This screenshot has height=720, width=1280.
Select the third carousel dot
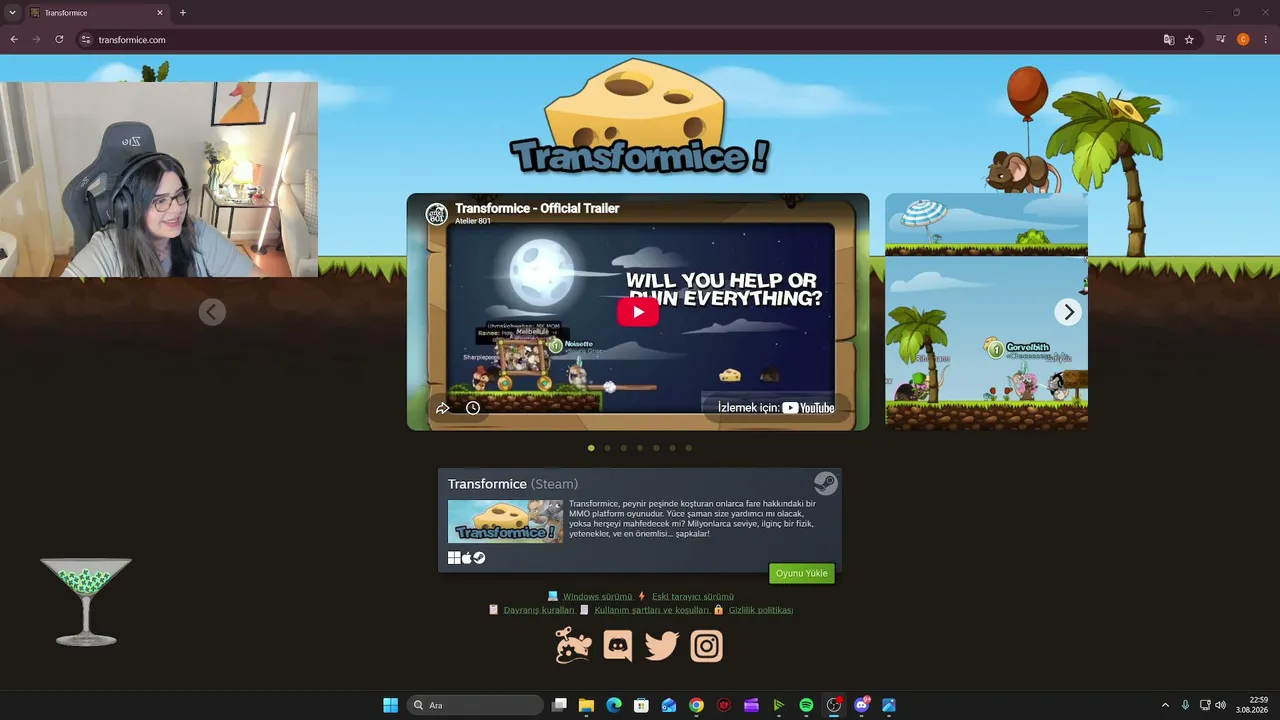[x=623, y=448]
